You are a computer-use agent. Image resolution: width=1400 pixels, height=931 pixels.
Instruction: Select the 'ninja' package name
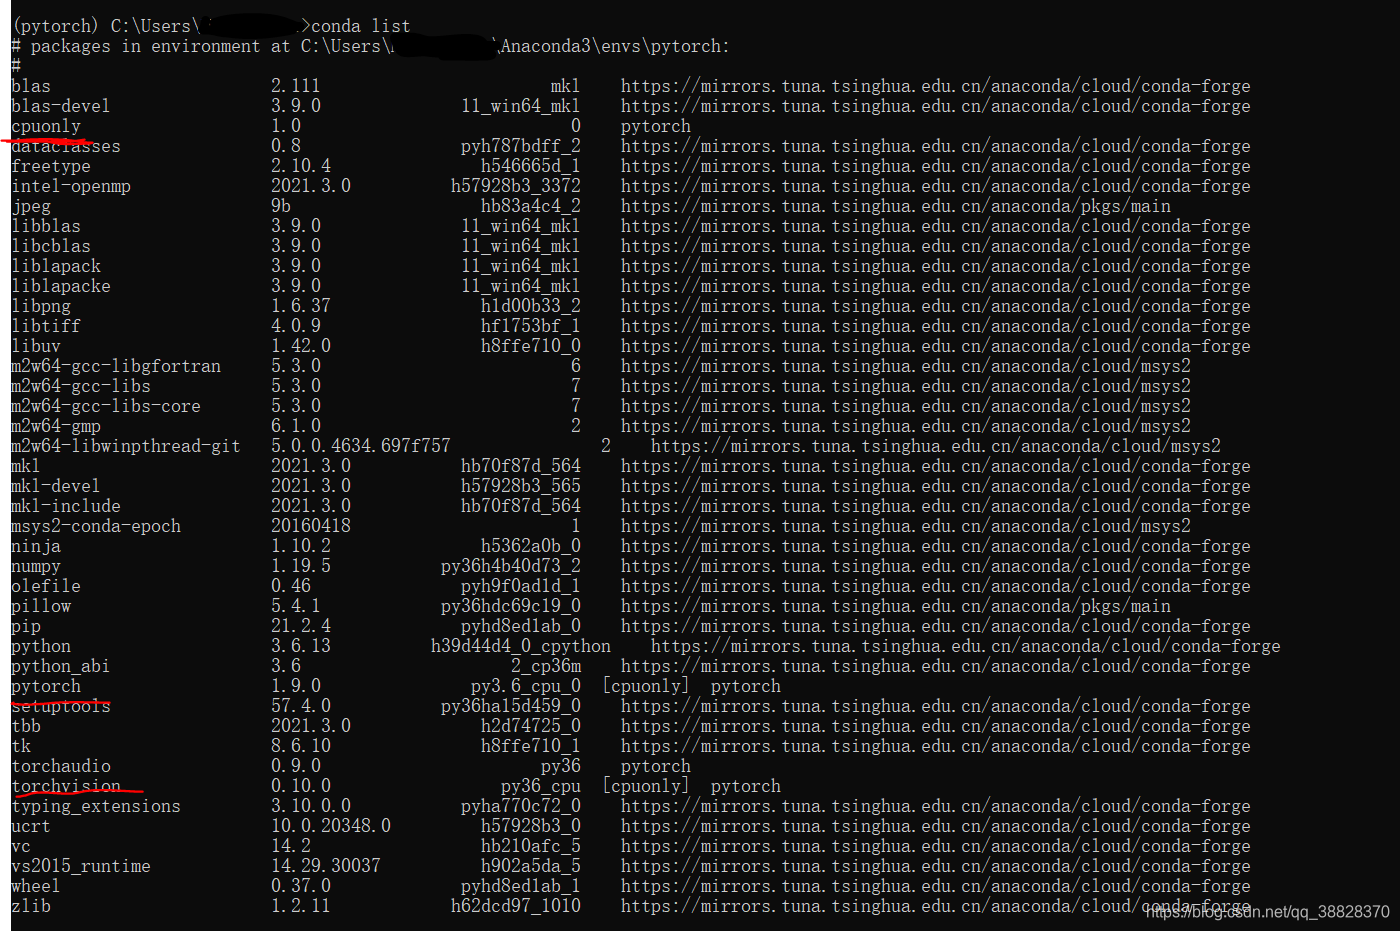click(36, 546)
